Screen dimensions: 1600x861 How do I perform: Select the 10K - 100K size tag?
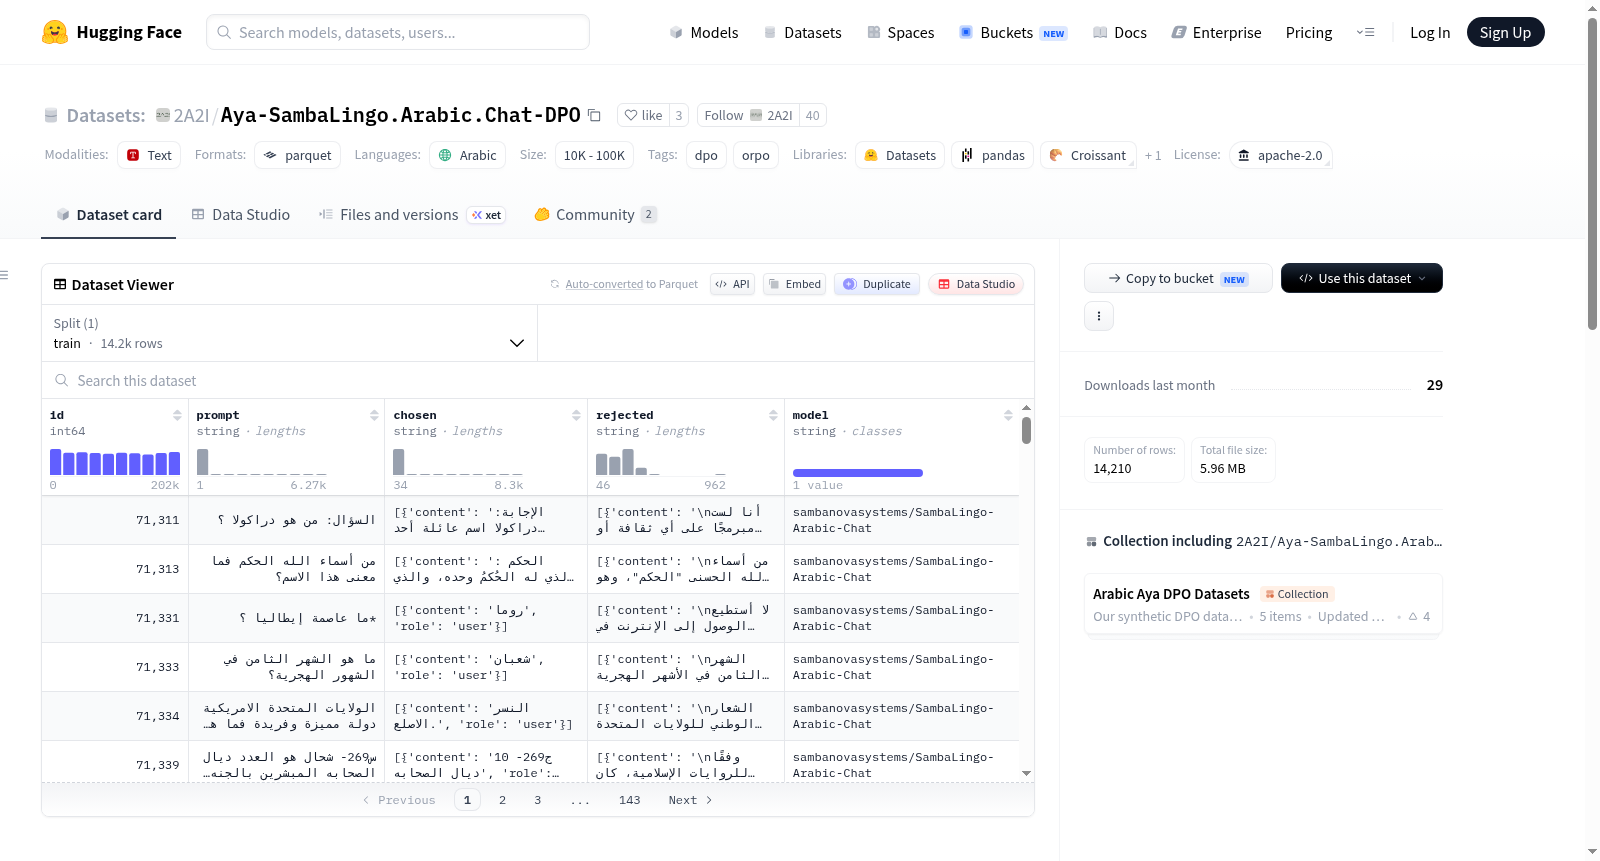click(594, 155)
